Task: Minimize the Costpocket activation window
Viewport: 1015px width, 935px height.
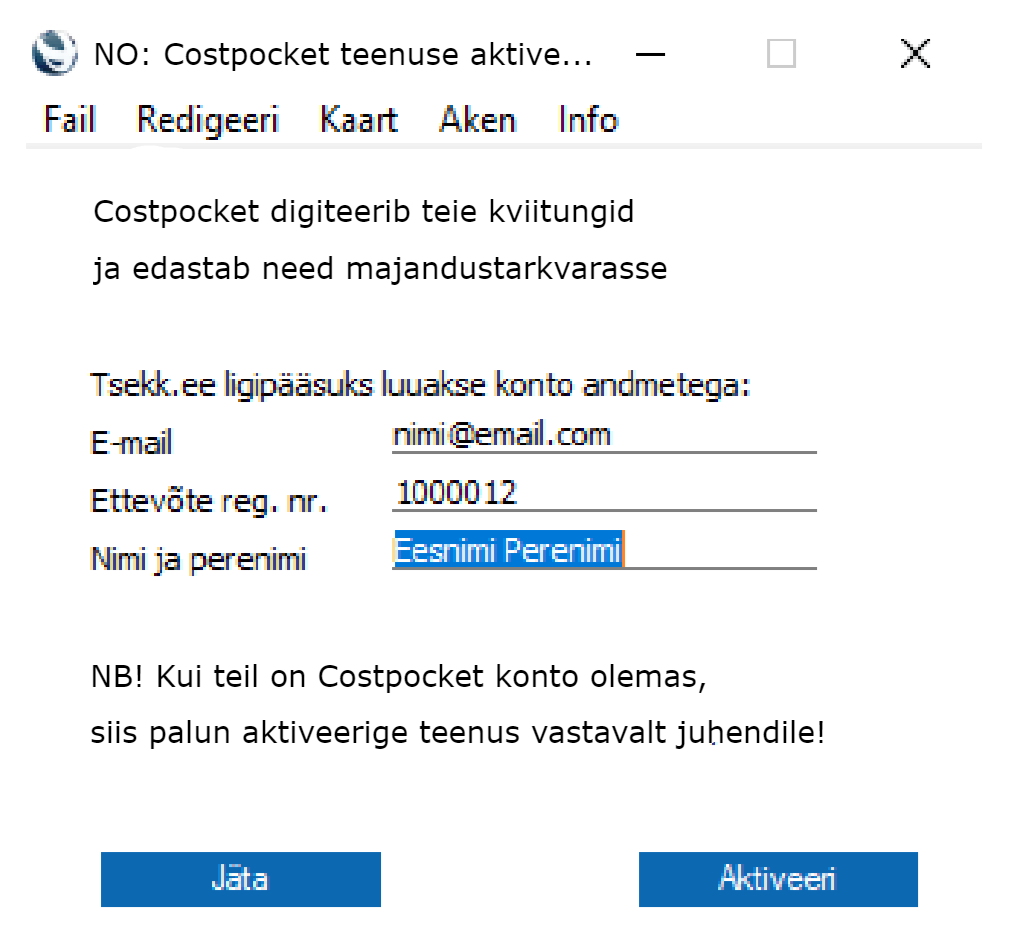Action: pyautogui.click(x=650, y=54)
